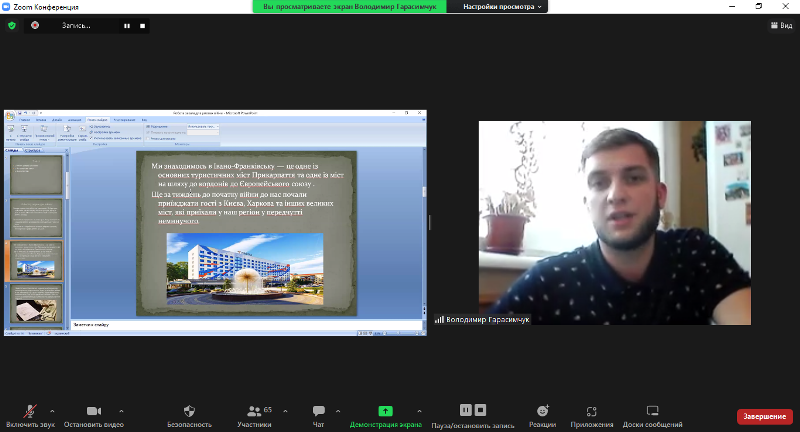The width and height of the screenshot is (800, 432).
Task: Click record narration option in ribbon
Action: [x=100, y=126]
